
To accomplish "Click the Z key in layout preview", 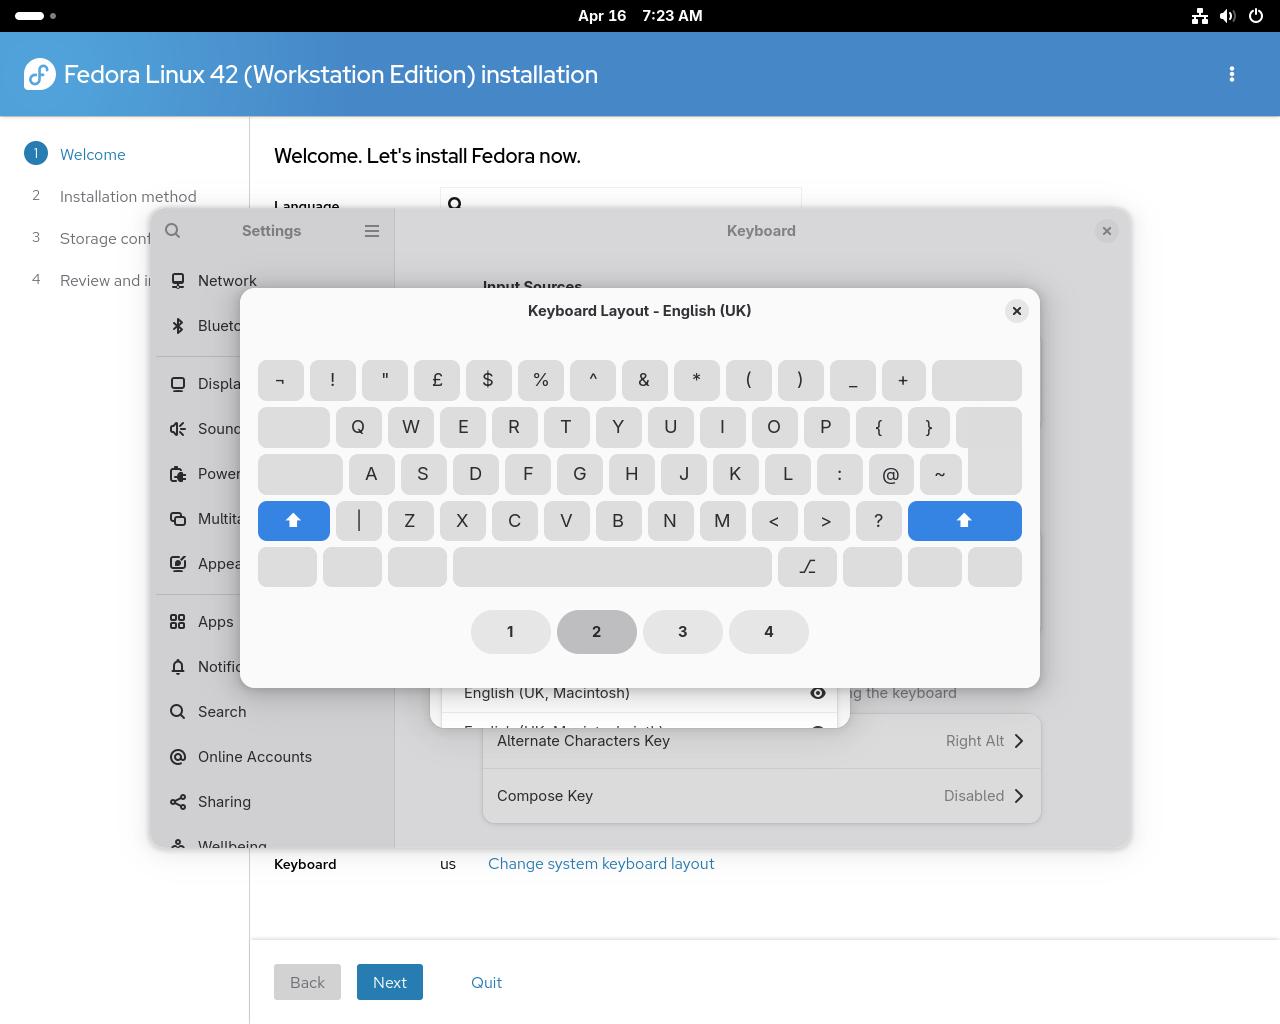I will pyautogui.click(x=410, y=521).
